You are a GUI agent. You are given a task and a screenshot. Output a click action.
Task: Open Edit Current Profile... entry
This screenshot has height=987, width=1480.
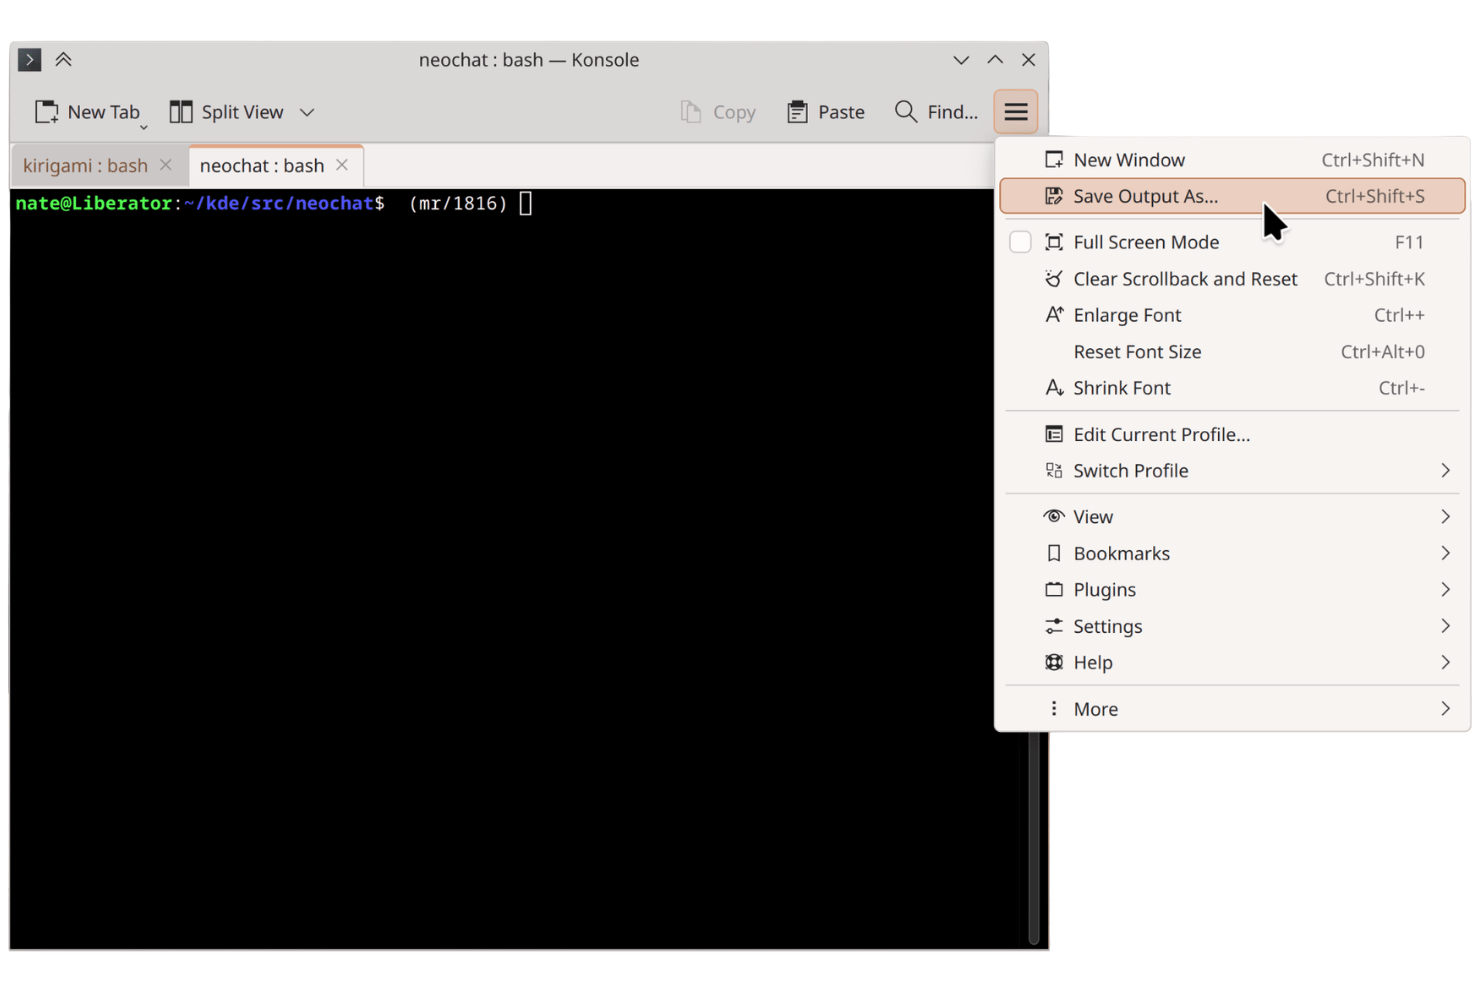(x=1232, y=434)
